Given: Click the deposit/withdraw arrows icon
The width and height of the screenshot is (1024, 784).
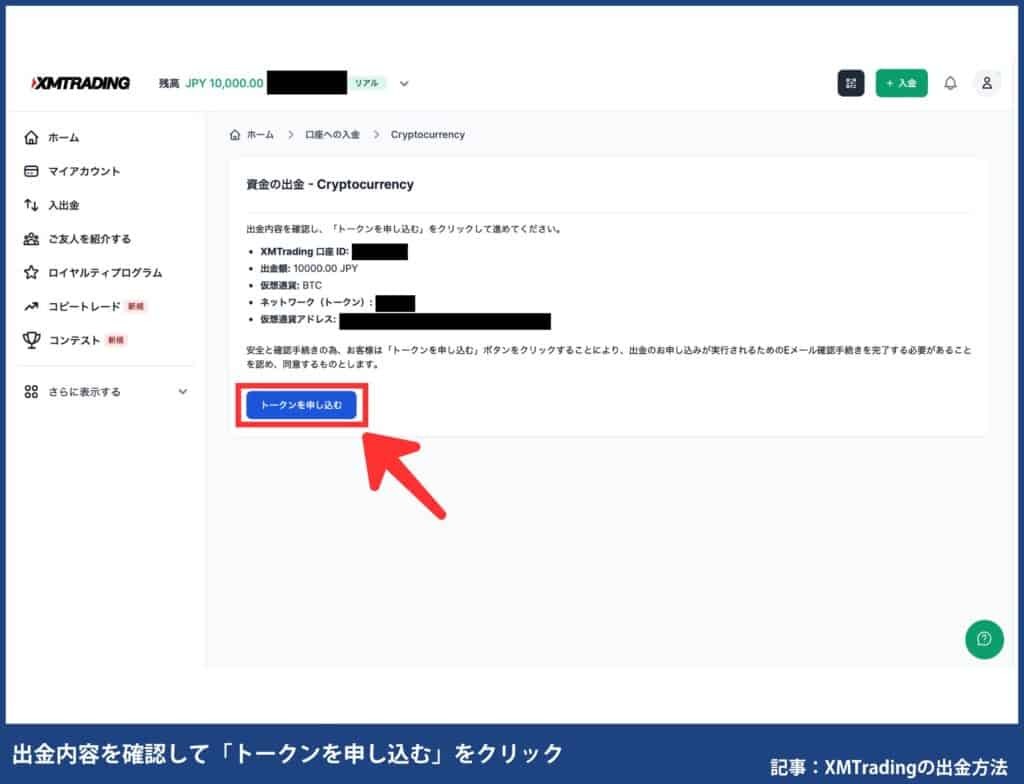Looking at the screenshot, I should click(x=31, y=205).
